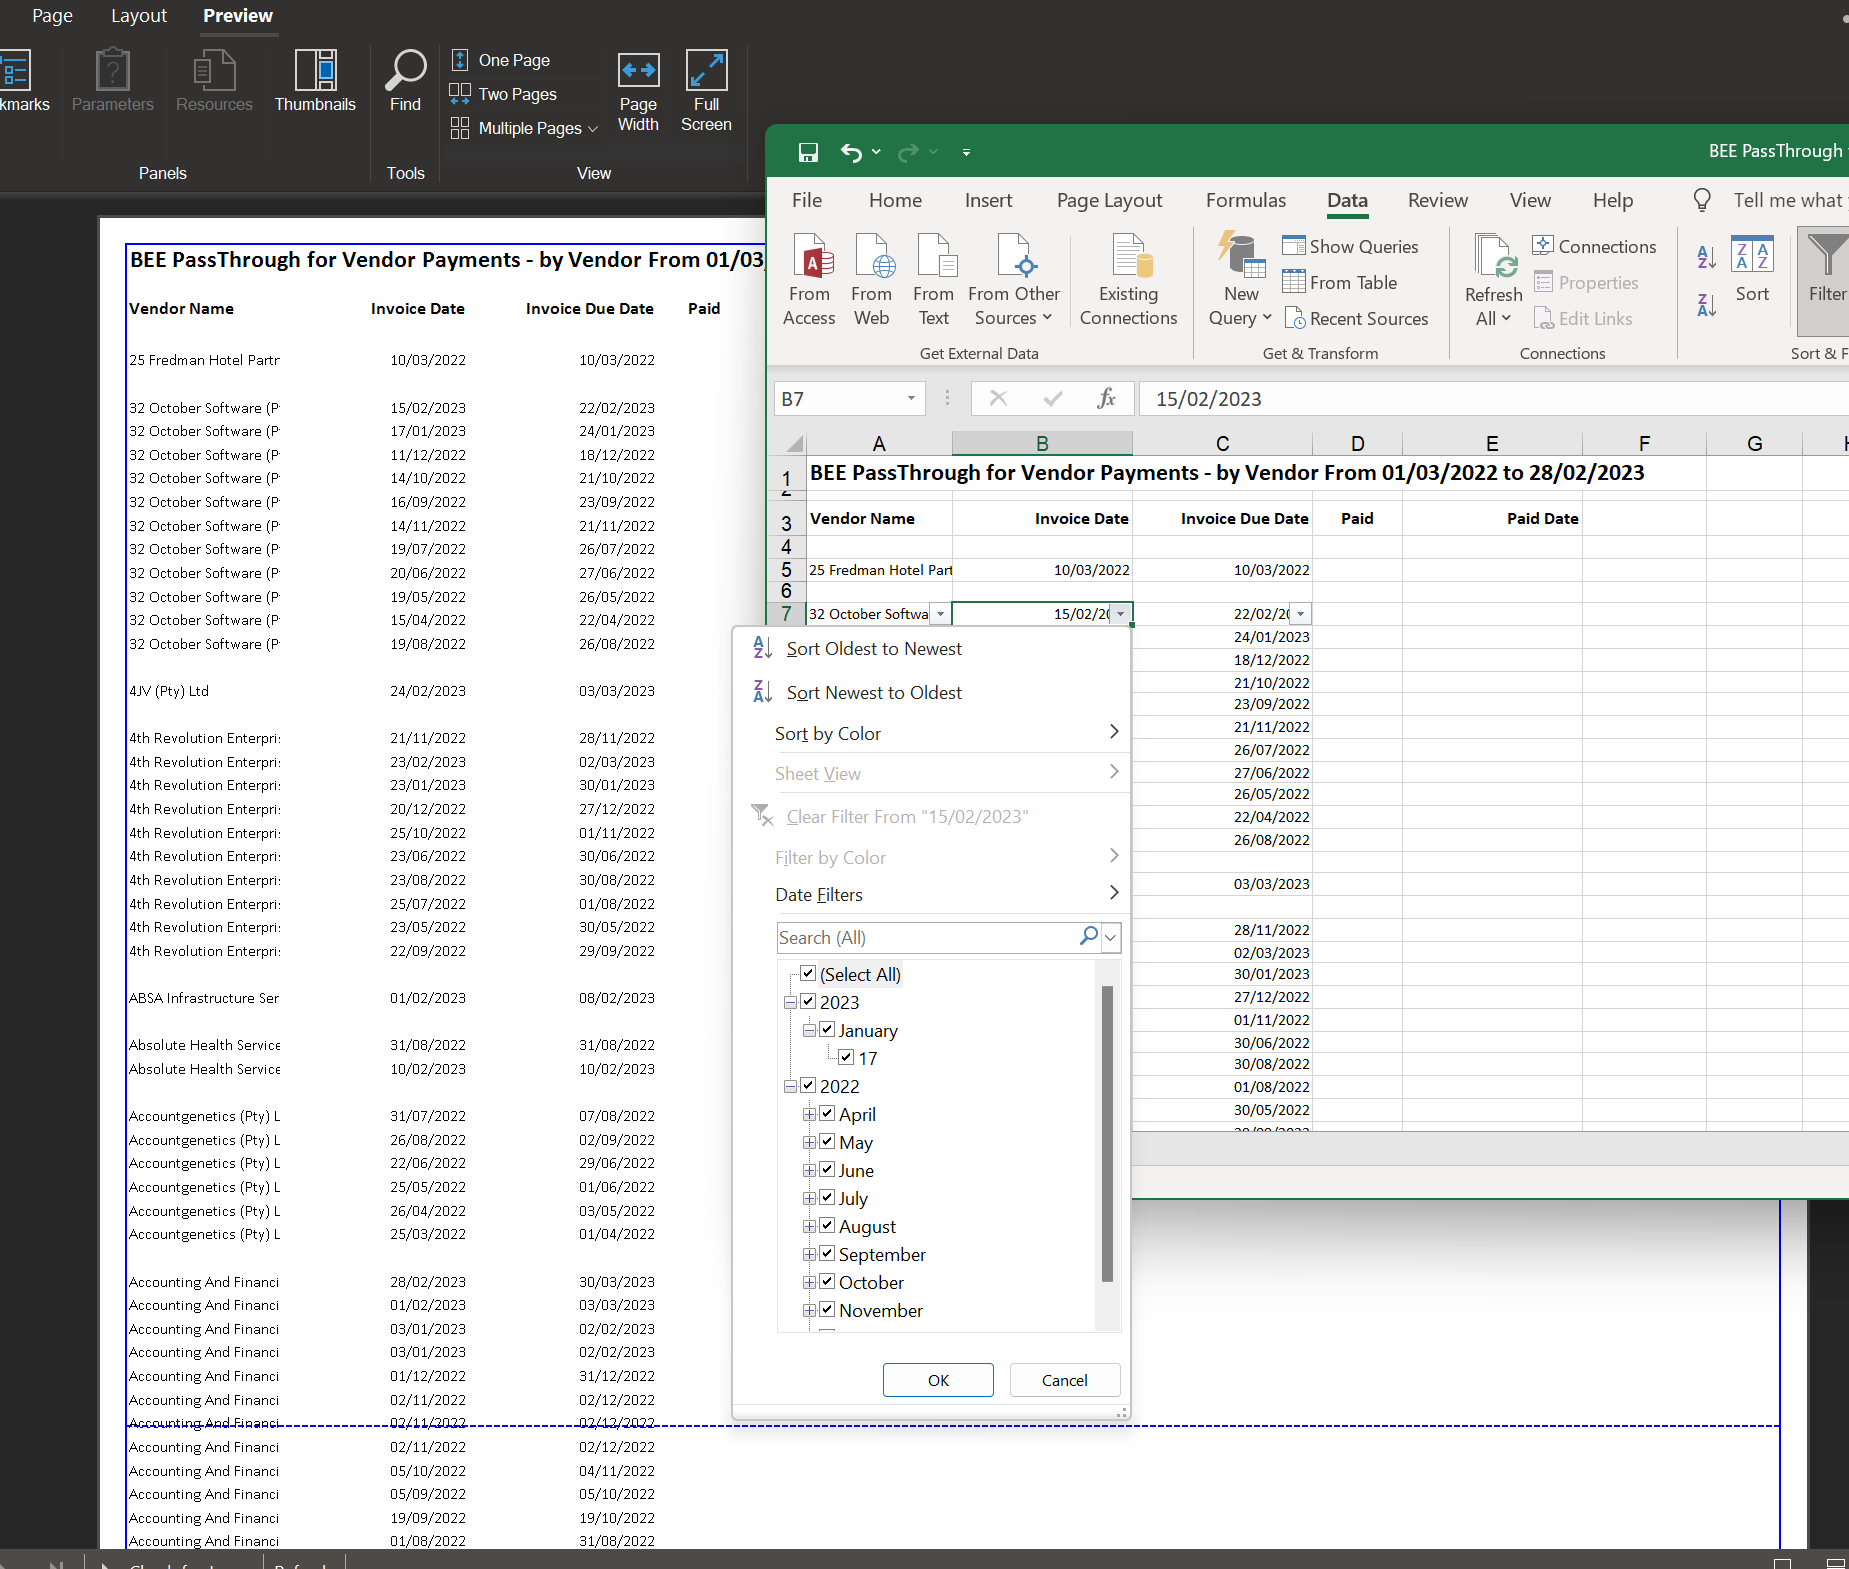1849x1569 pixels.
Task: Click sort A to Z ribbon icon
Action: tap(1707, 257)
